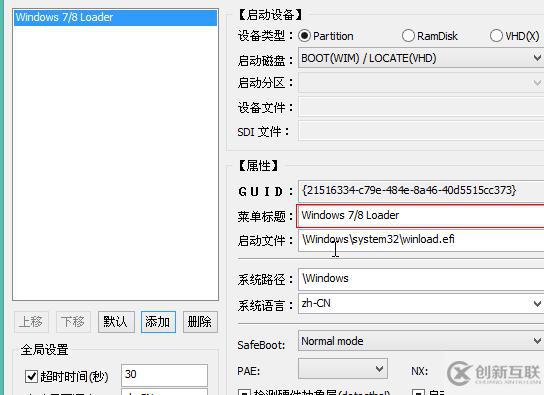The image size is (544, 395).
Task: Click the timeout field showing 30
Action: pyautogui.click(x=164, y=375)
